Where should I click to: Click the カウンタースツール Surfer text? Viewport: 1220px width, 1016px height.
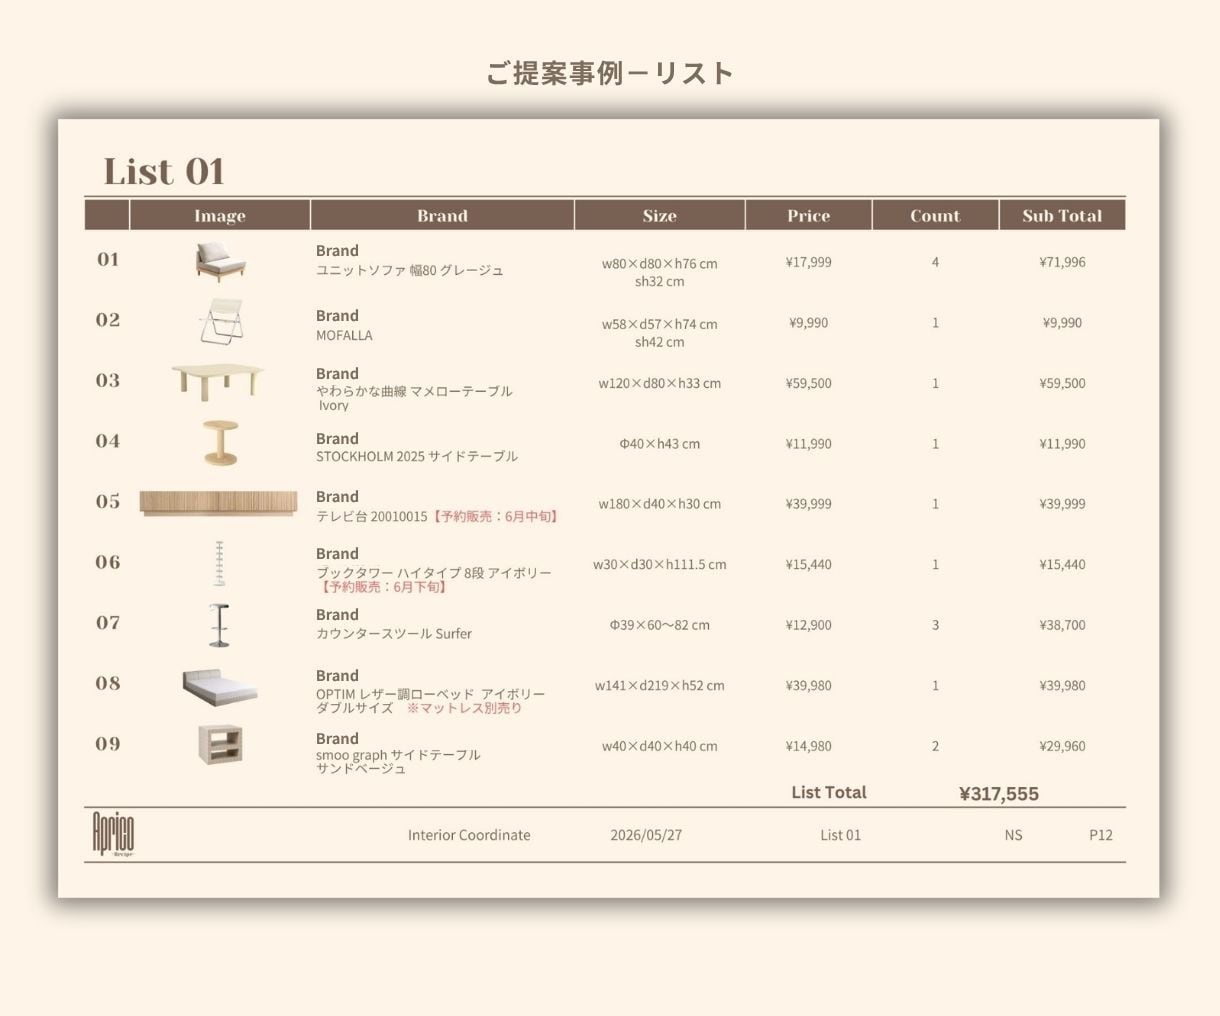pyautogui.click(x=394, y=633)
